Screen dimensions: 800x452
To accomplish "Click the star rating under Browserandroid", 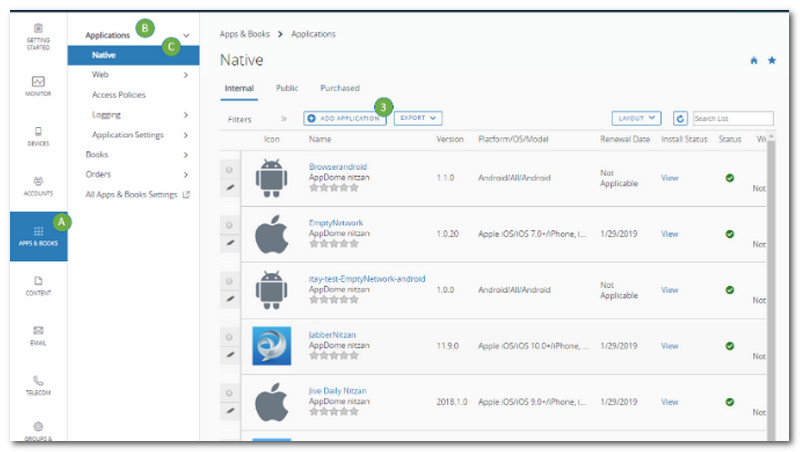I will 334,188.
